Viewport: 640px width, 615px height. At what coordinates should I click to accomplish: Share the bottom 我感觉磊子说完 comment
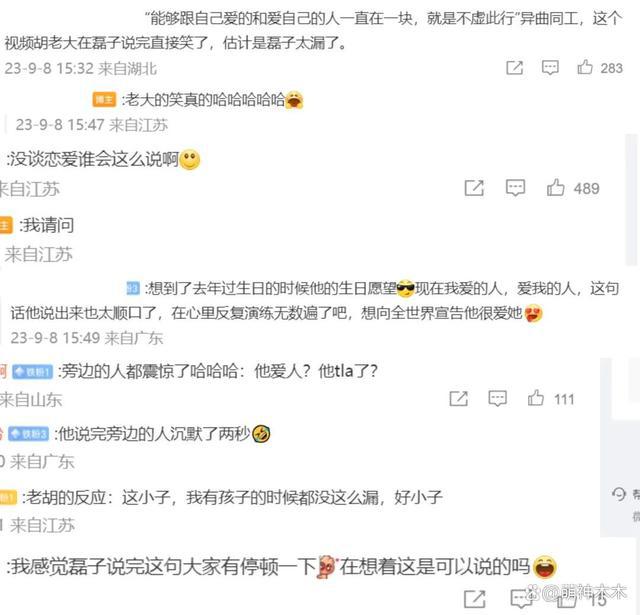pyautogui.click(x=475, y=599)
